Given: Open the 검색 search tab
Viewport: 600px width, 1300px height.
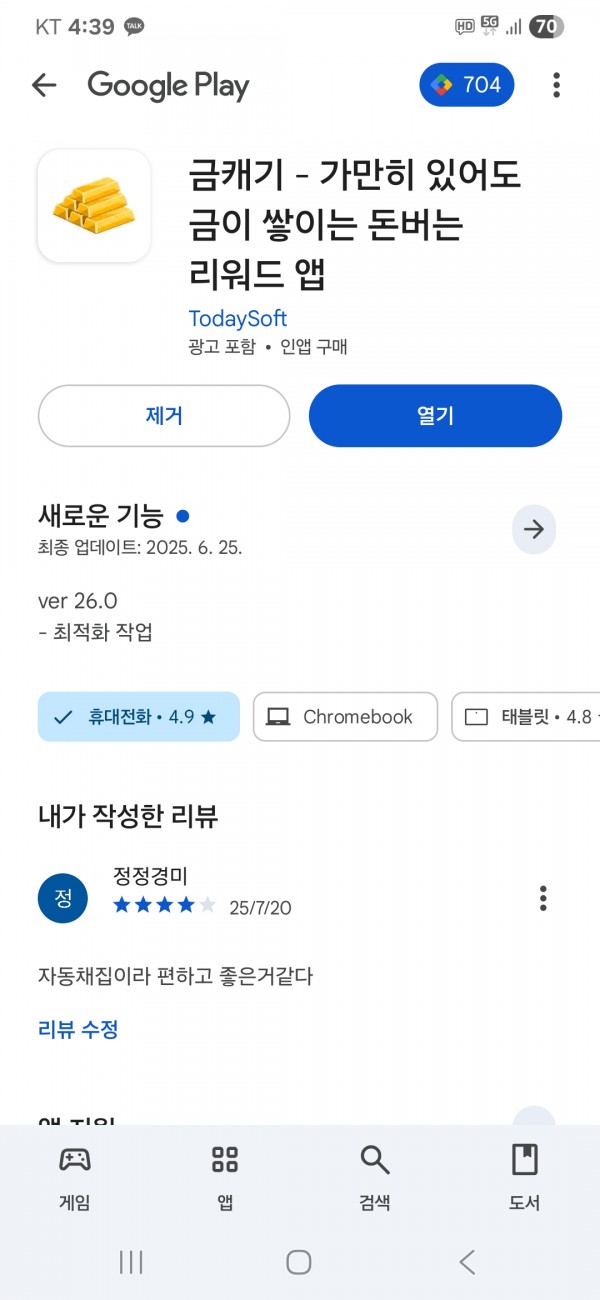Looking at the screenshot, I should (375, 1178).
